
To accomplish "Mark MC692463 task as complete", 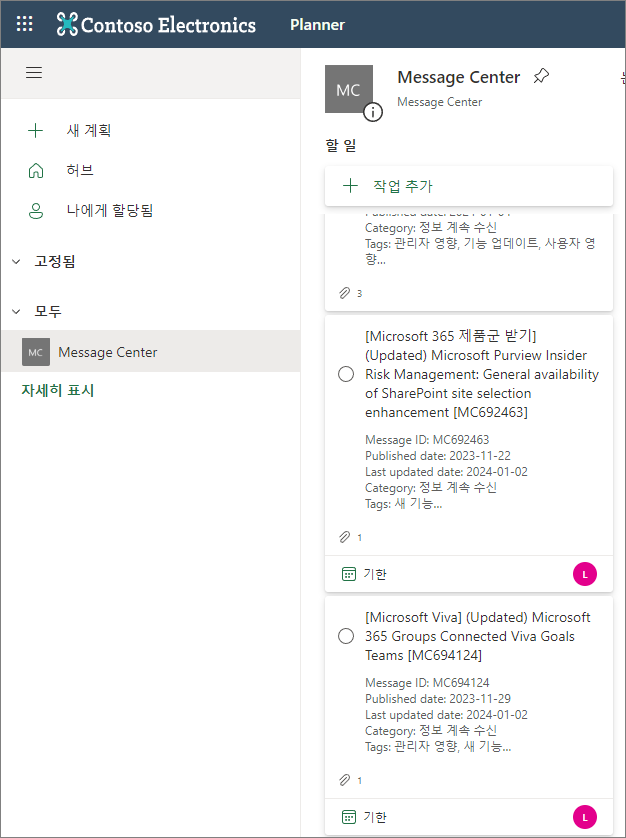I will [x=346, y=374].
